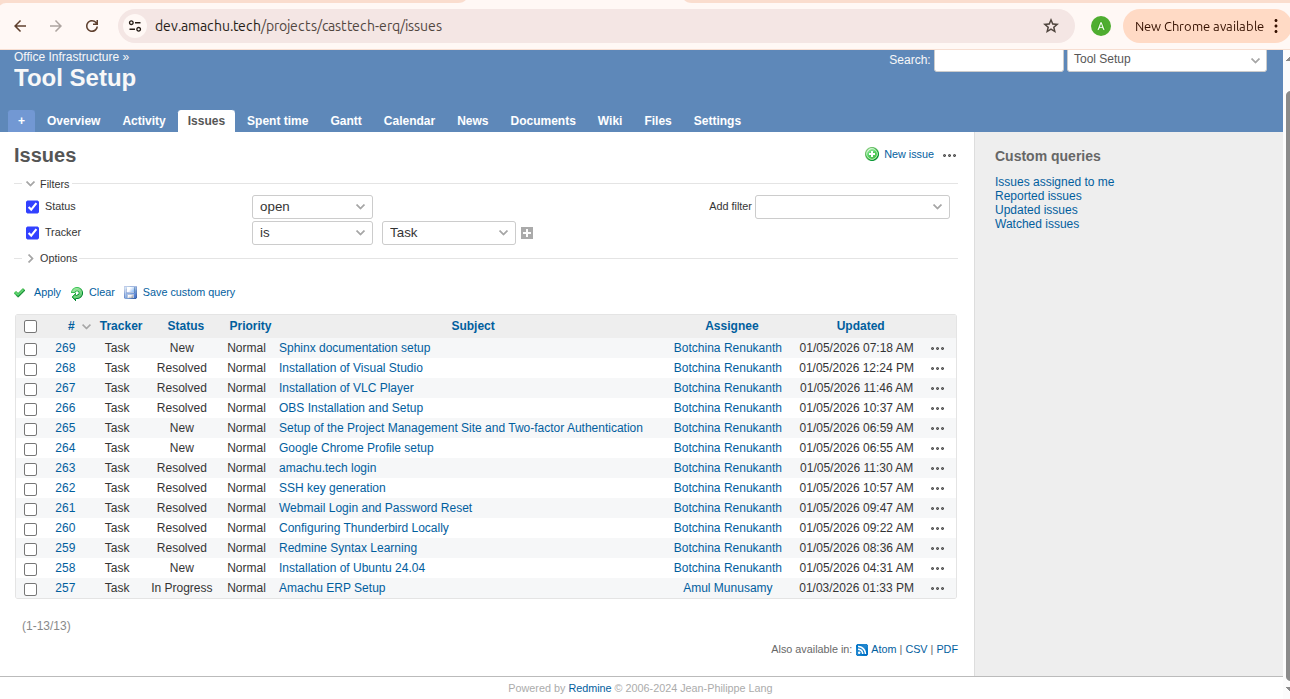Uncheck the Tracker filter checkbox
1290x699 pixels.
32,233
